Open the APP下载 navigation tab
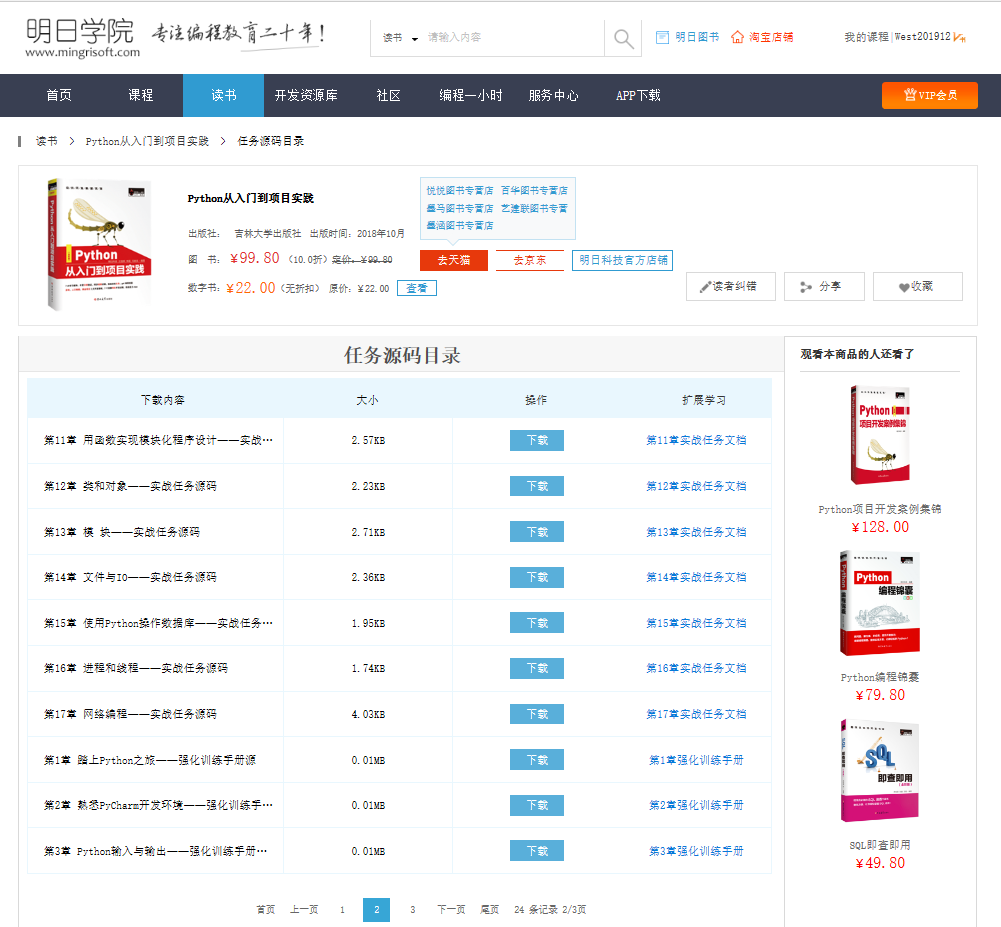 638,95
